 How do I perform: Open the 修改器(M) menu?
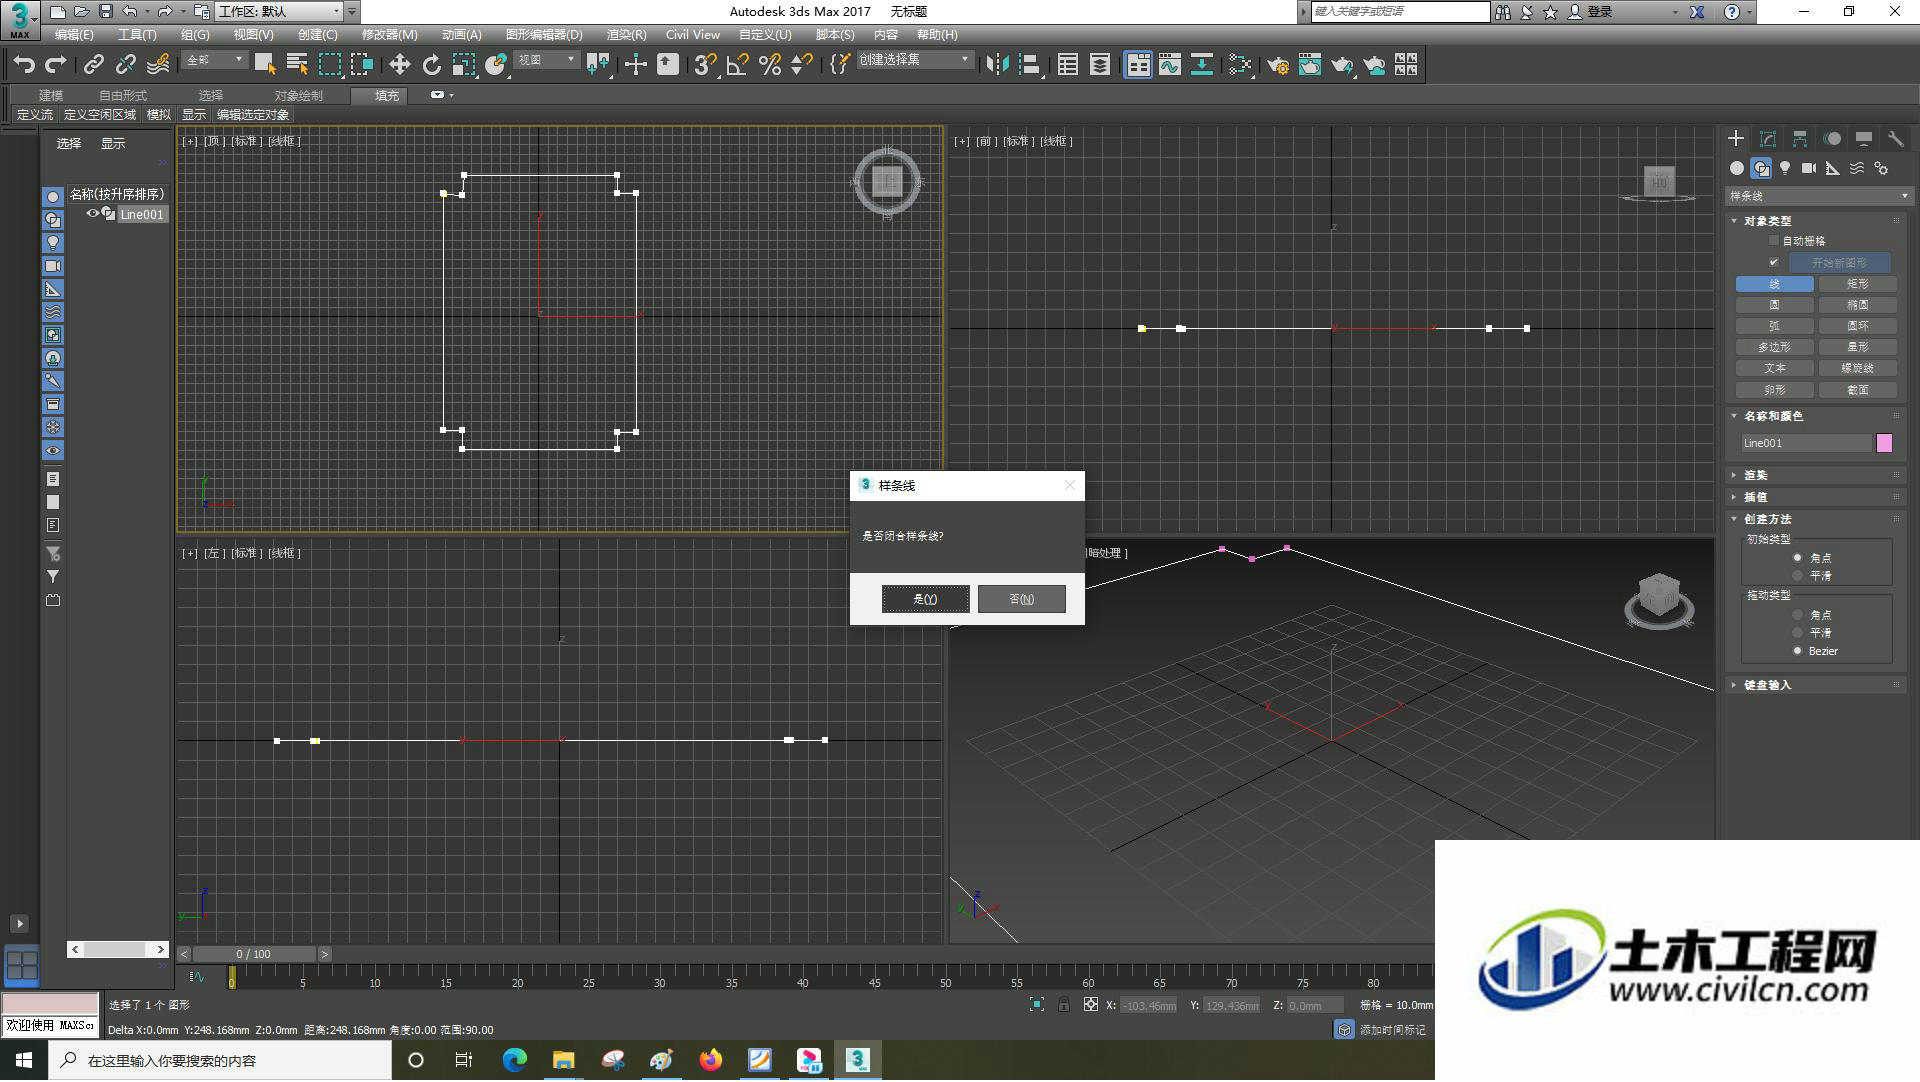point(389,35)
